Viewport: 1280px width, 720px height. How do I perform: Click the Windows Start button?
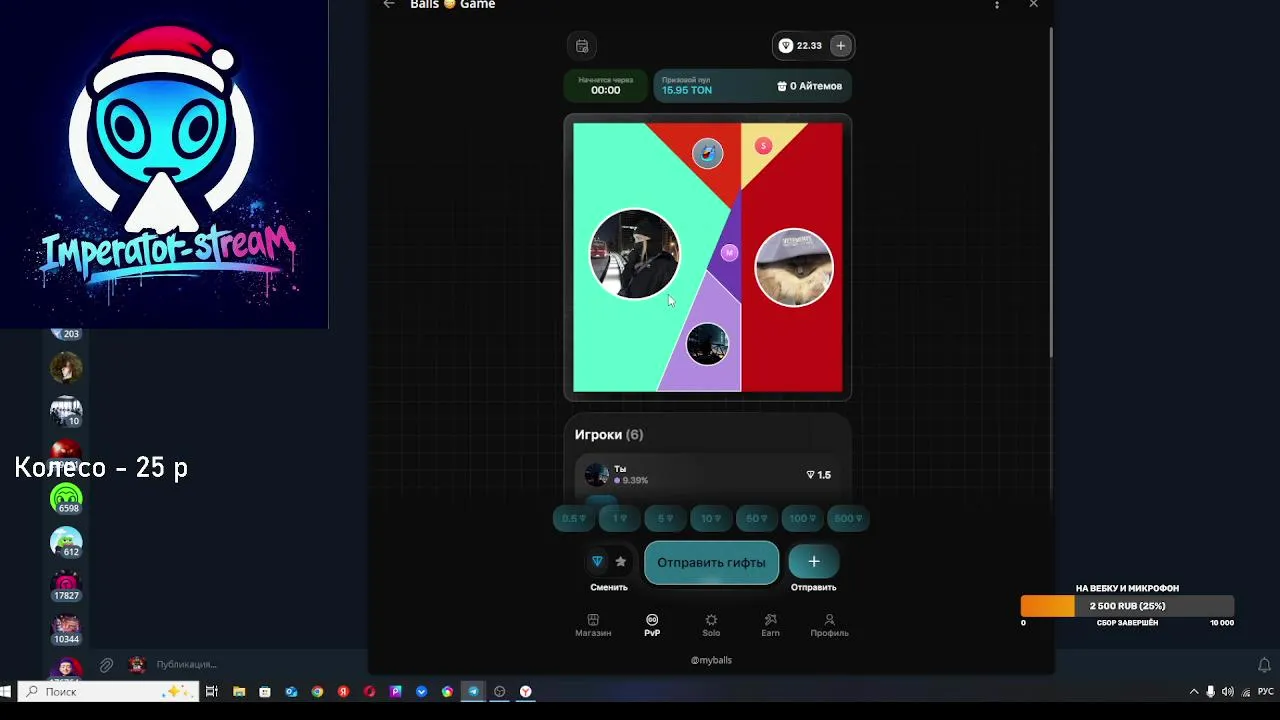[6, 691]
